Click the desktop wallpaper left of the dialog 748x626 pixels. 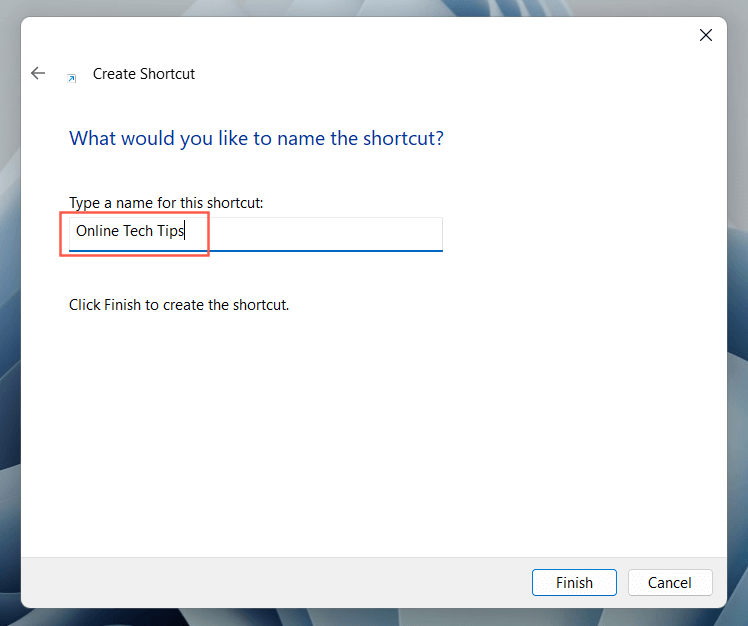point(9,300)
